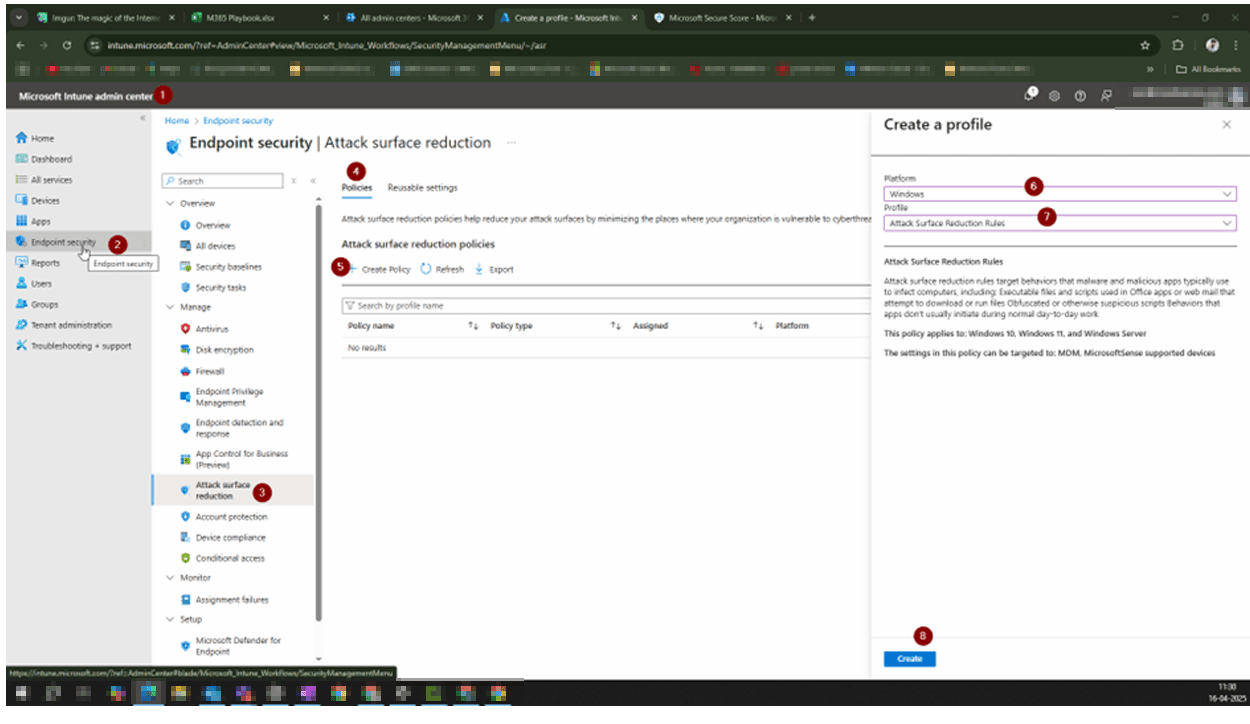Screen dimensions: 1250x724
Task: Collapse the blade menu with double chevron
Action: [313, 181]
